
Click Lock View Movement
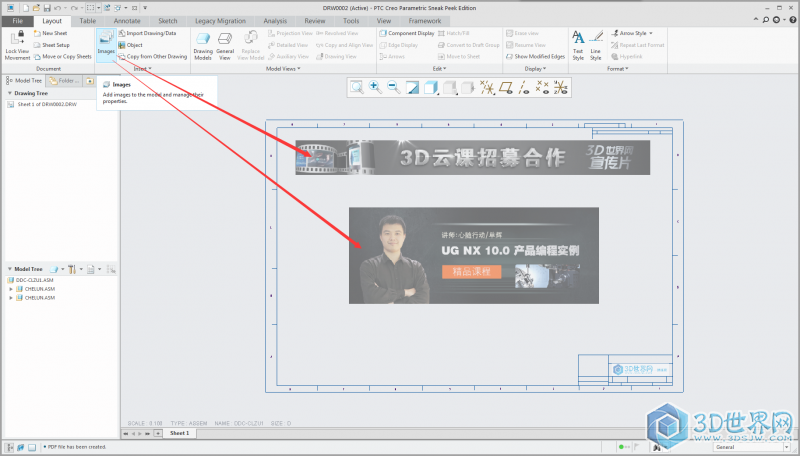point(17,45)
